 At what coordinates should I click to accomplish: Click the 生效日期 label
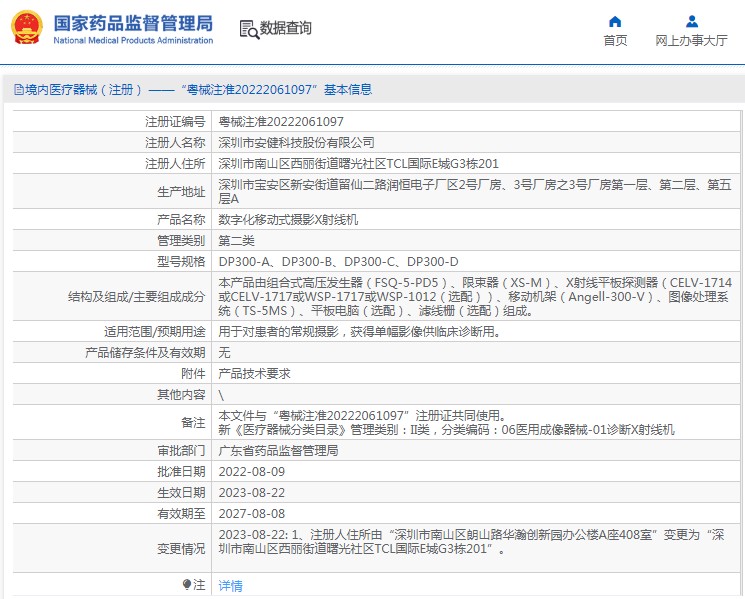coord(181,492)
